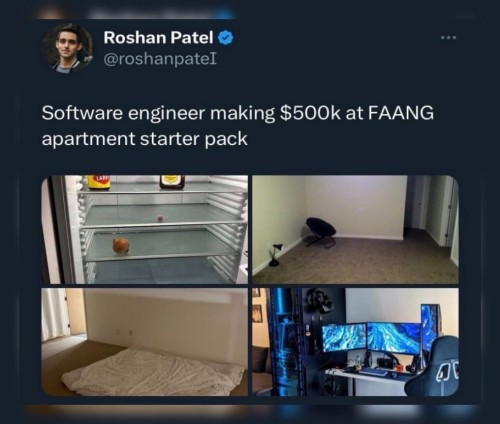Click the yellow bottle in the fridge
Screen dimensions: 500x424
[99, 182]
